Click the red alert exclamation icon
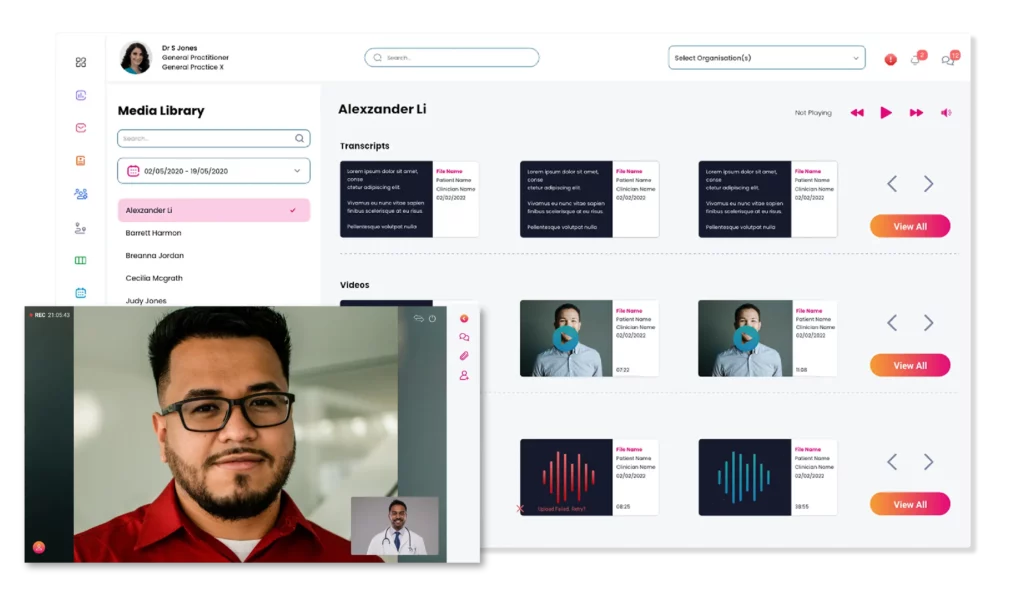 pyautogui.click(x=890, y=59)
